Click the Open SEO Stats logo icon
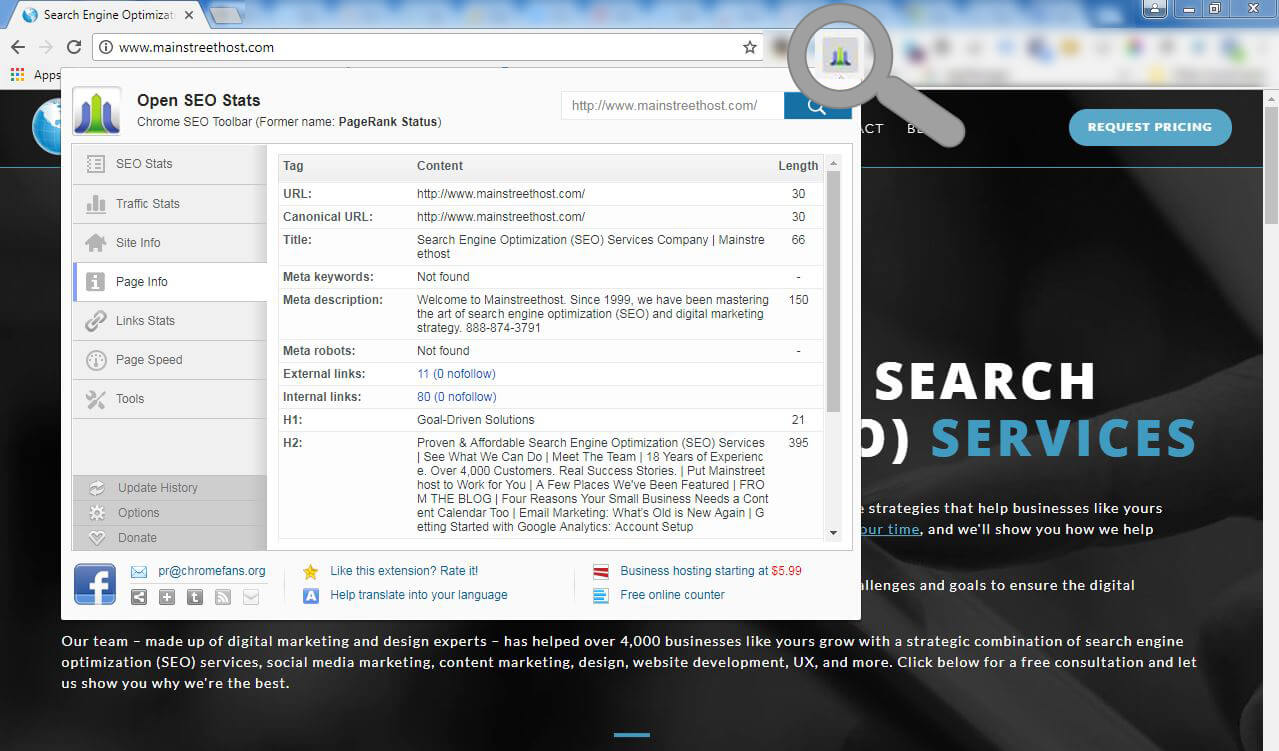Viewport: 1279px width, 751px height. click(x=97, y=110)
